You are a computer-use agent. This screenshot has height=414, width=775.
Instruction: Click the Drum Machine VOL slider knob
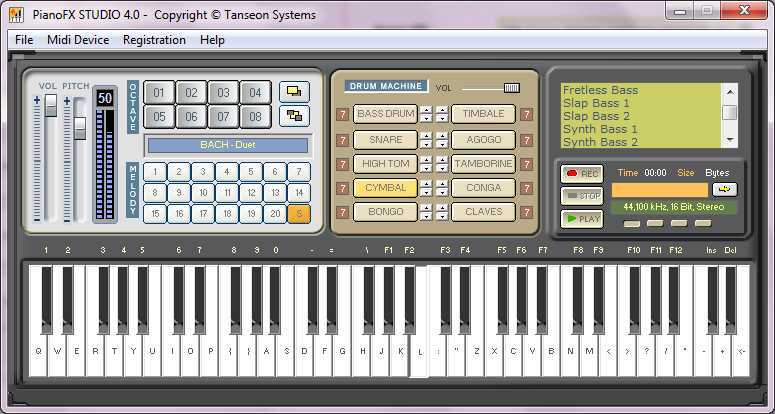coord(512,88)
